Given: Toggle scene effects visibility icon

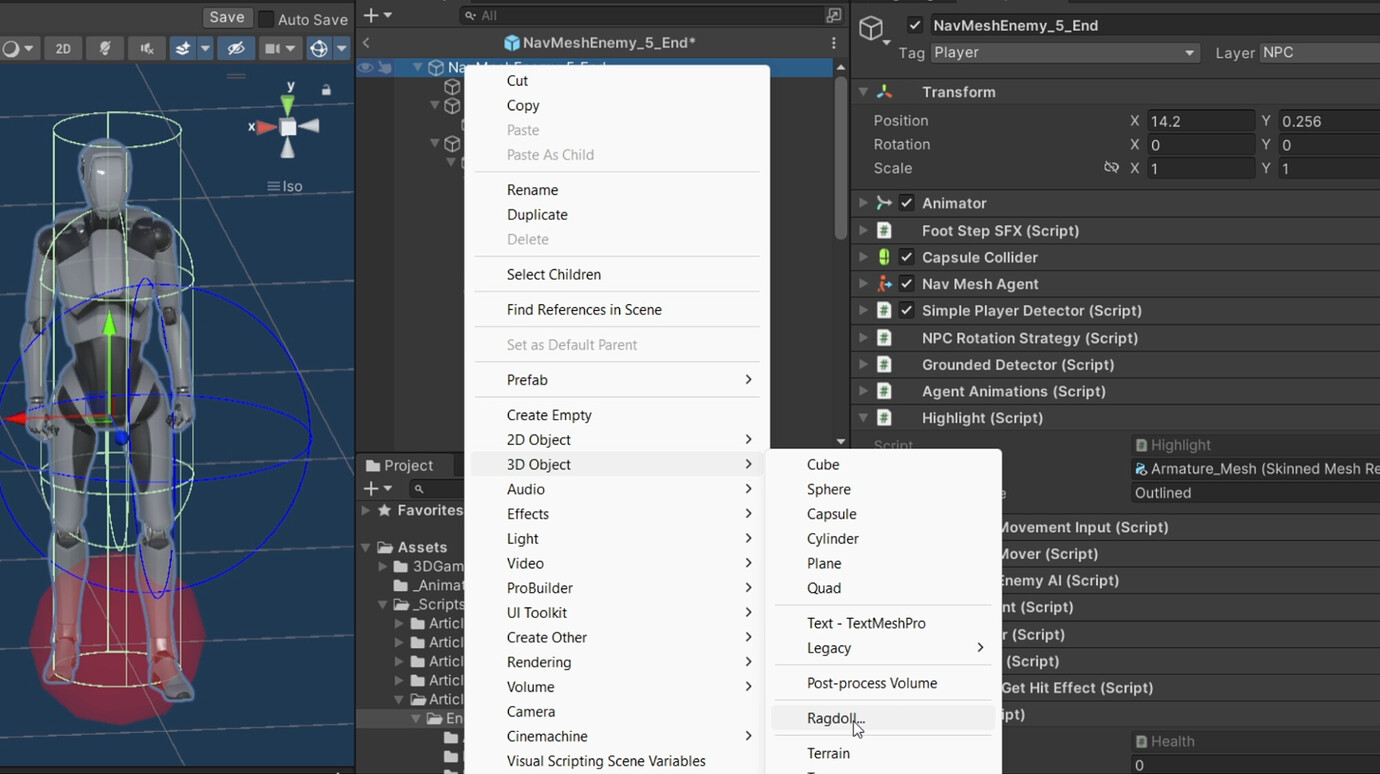Looking at the screenshot, I should coord(185,48).
